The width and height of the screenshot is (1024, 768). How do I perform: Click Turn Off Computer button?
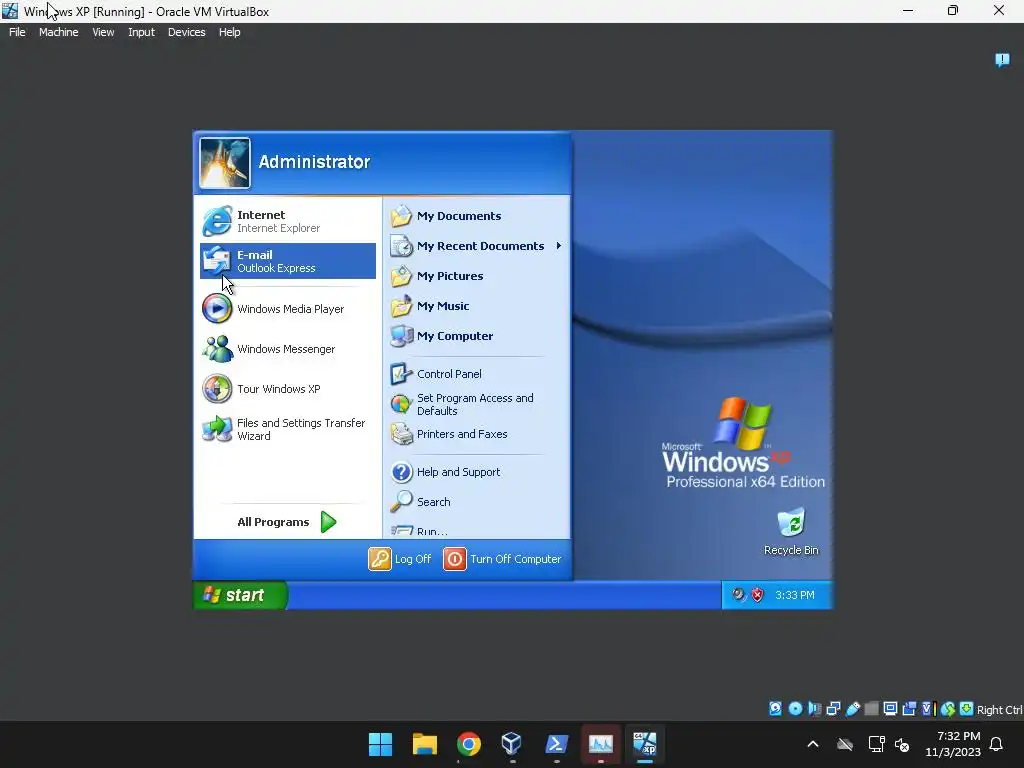pyautogui.click(x=502, y=559)
